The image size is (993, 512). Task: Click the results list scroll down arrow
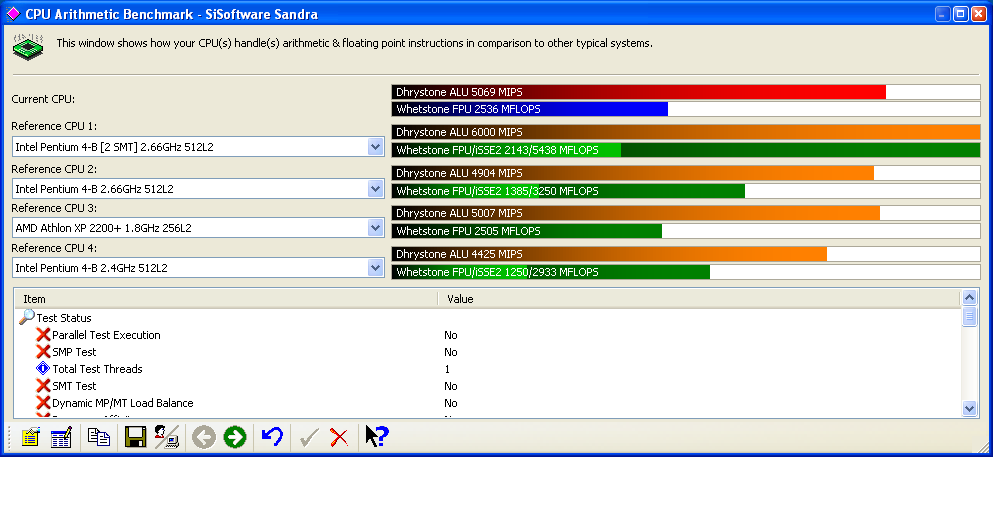970,409
